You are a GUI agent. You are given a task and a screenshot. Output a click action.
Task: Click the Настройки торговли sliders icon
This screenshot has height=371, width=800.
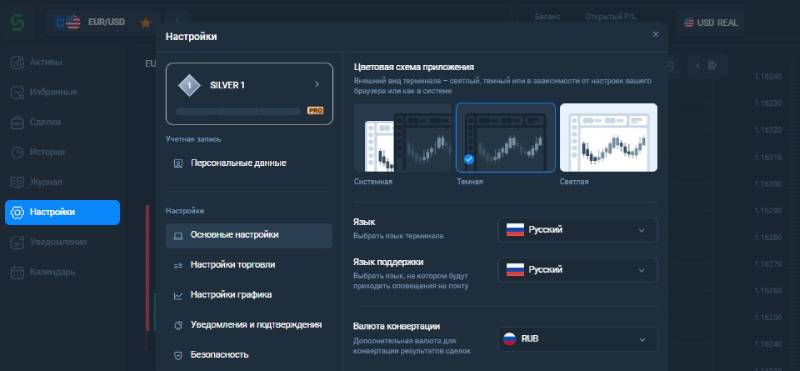pos(178,266)
